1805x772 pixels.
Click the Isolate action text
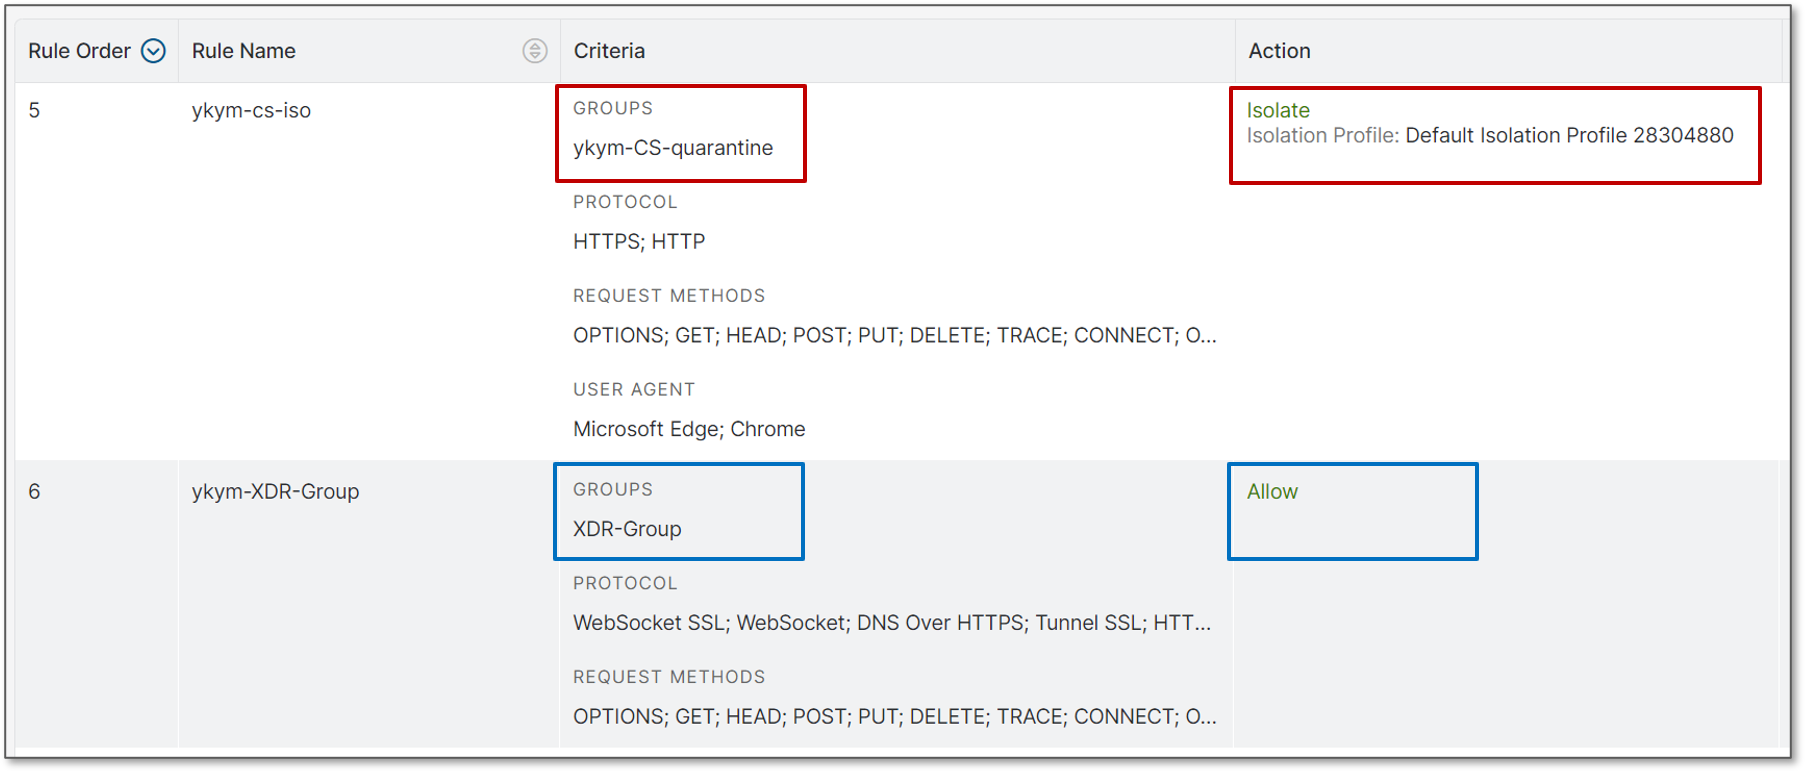[x=1278, y=110]
